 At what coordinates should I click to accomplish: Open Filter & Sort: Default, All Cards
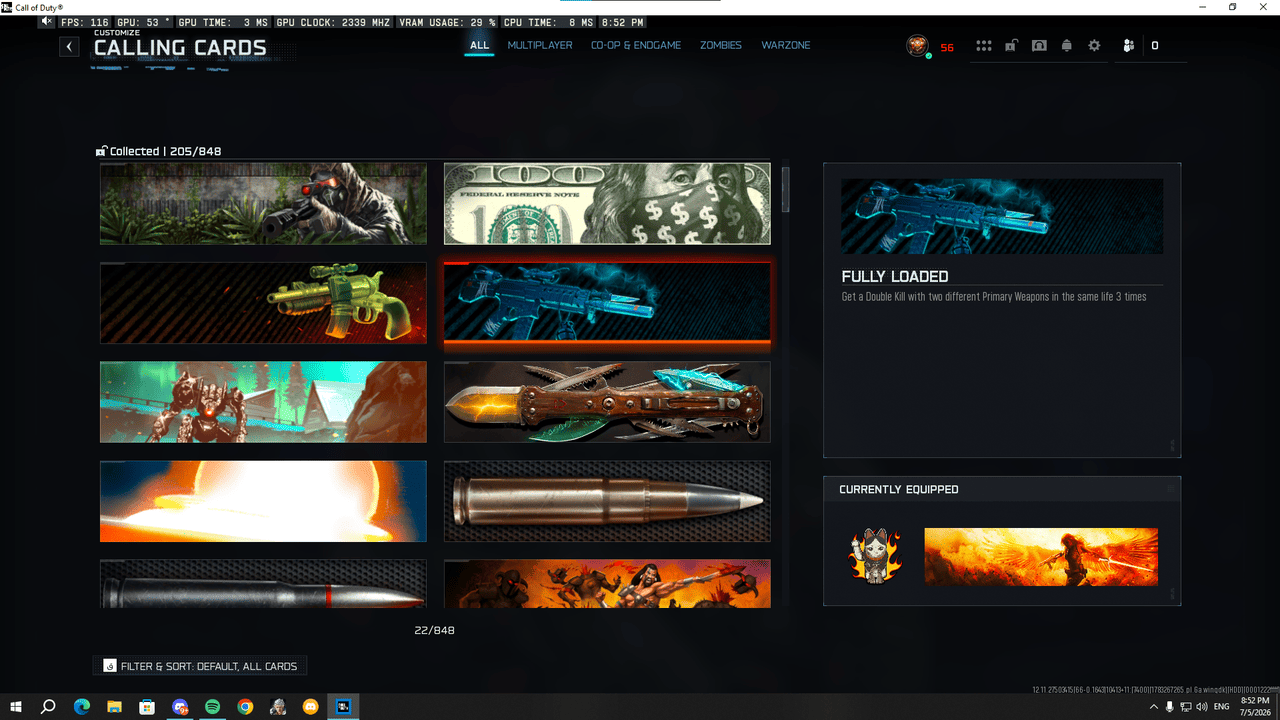[200, 666]
